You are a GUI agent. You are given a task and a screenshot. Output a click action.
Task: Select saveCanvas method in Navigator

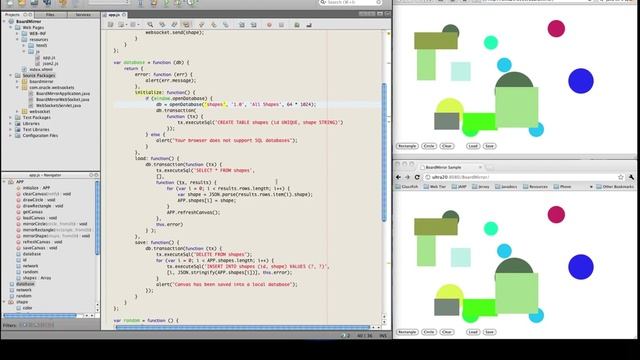click(x=40, y=248)
